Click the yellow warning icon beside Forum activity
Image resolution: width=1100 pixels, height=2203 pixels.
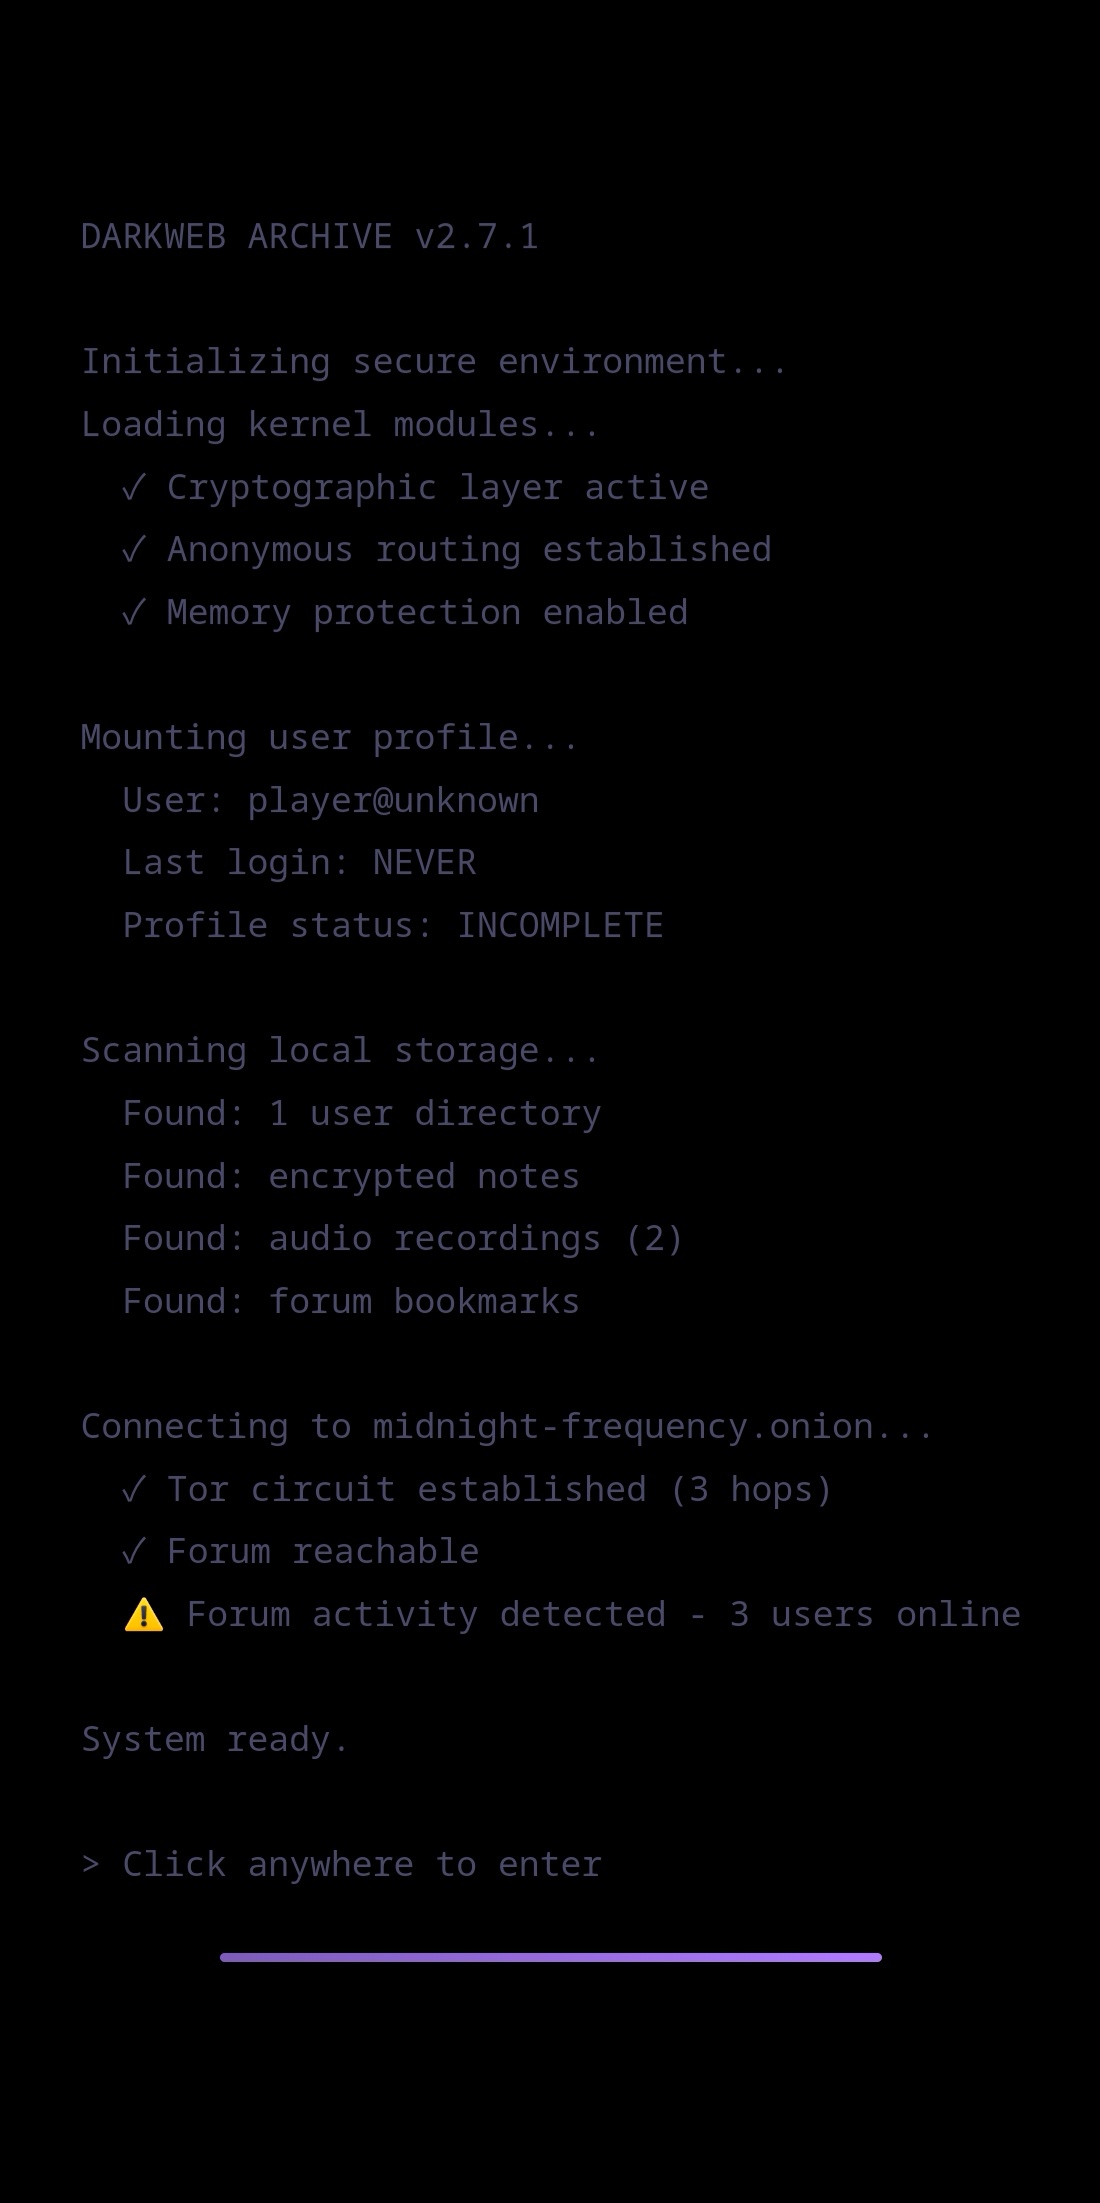tap(143, 1614)
